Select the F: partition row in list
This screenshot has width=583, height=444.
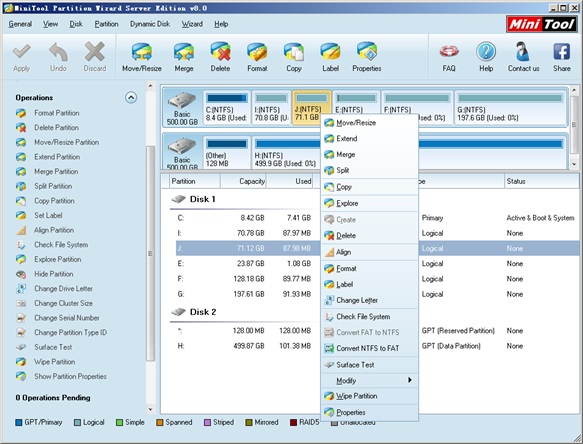pos(377,279)
